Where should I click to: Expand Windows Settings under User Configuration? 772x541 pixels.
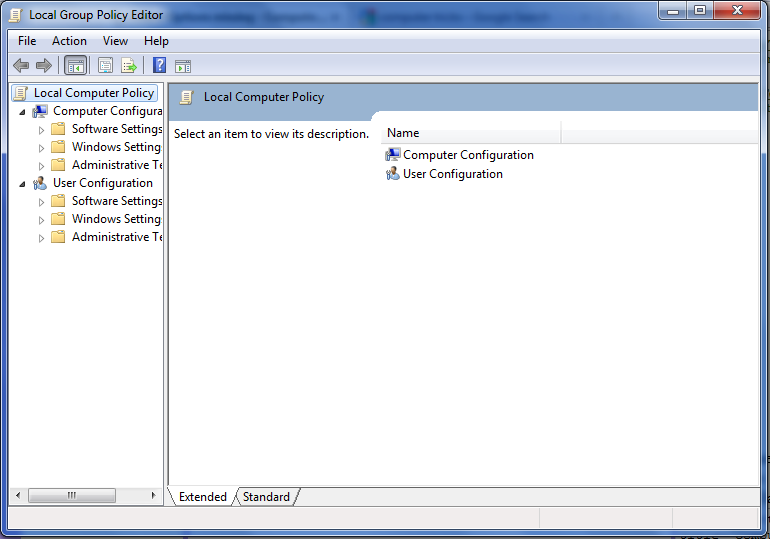click(41, 220)
